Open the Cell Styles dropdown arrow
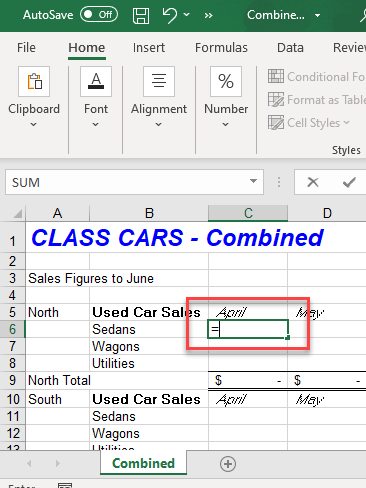 347,123
